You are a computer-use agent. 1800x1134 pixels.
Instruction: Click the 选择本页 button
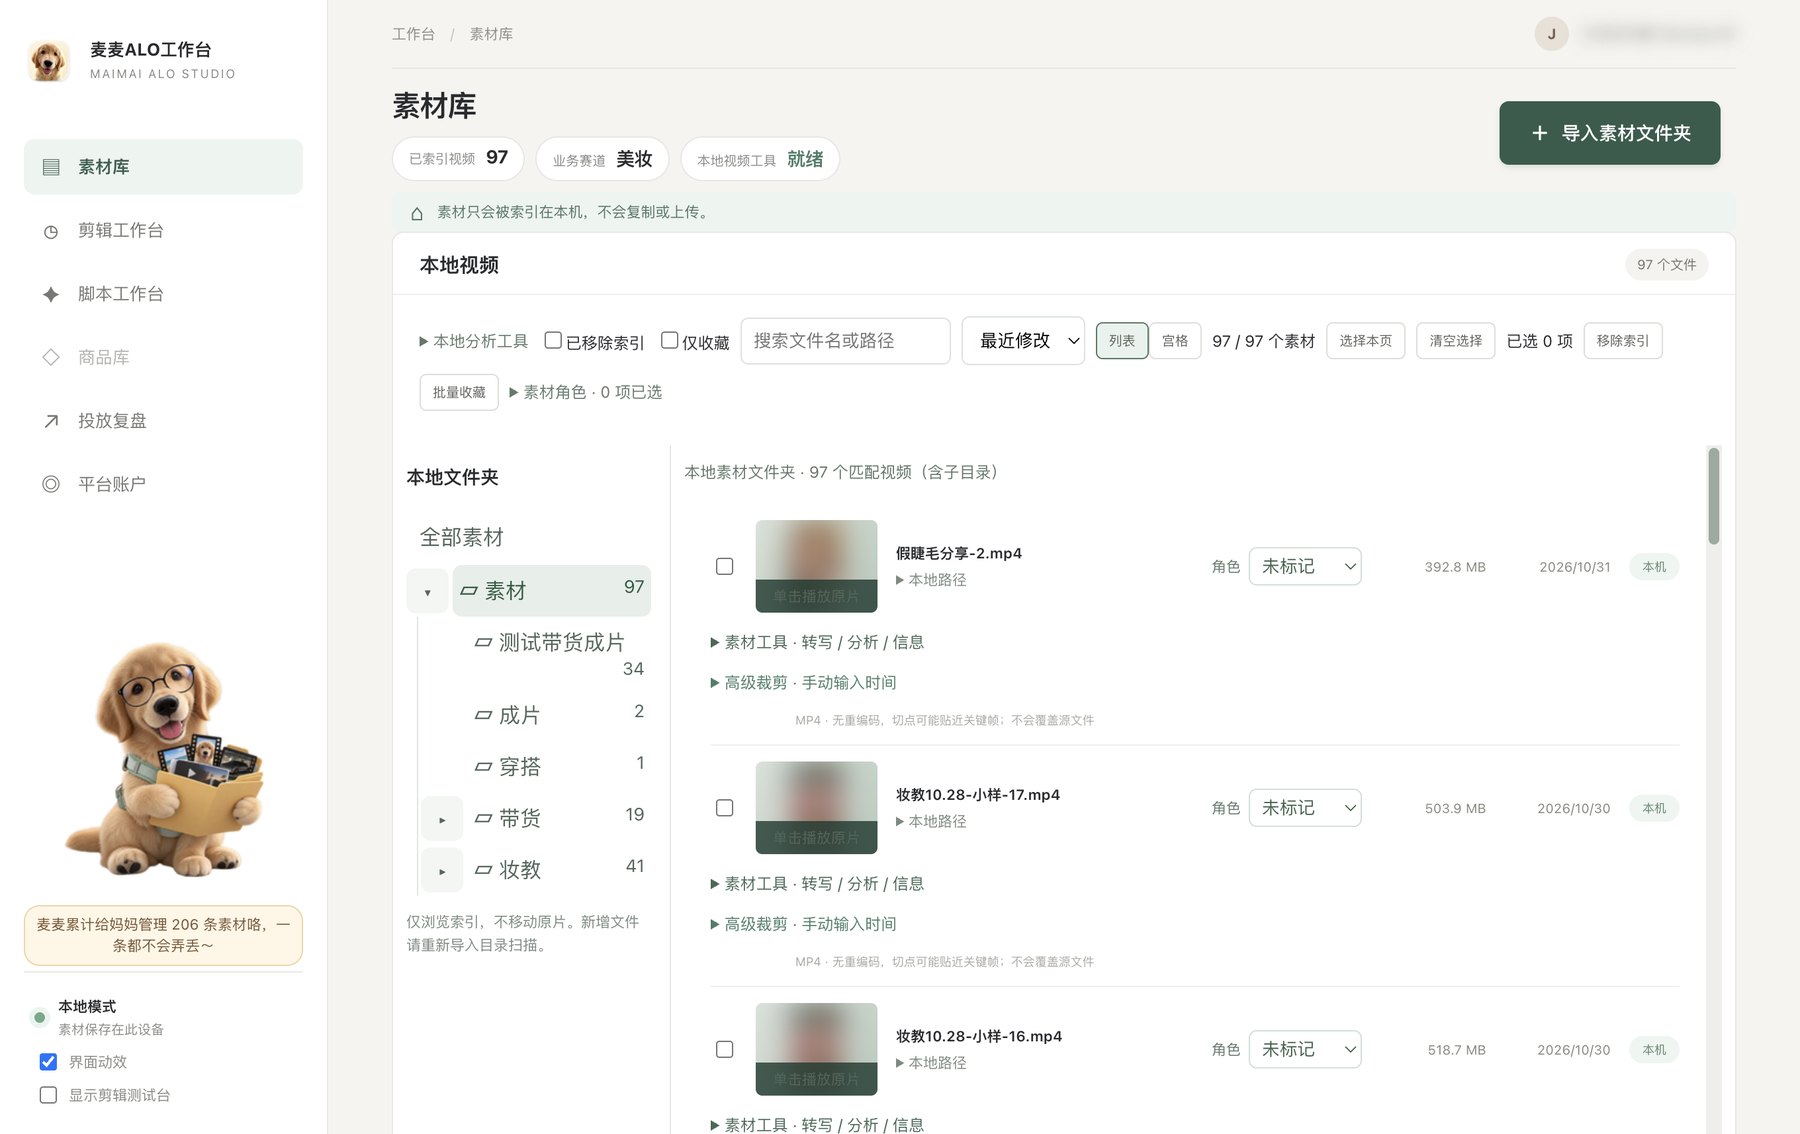pyautogui.click(x=1366, y=341)
